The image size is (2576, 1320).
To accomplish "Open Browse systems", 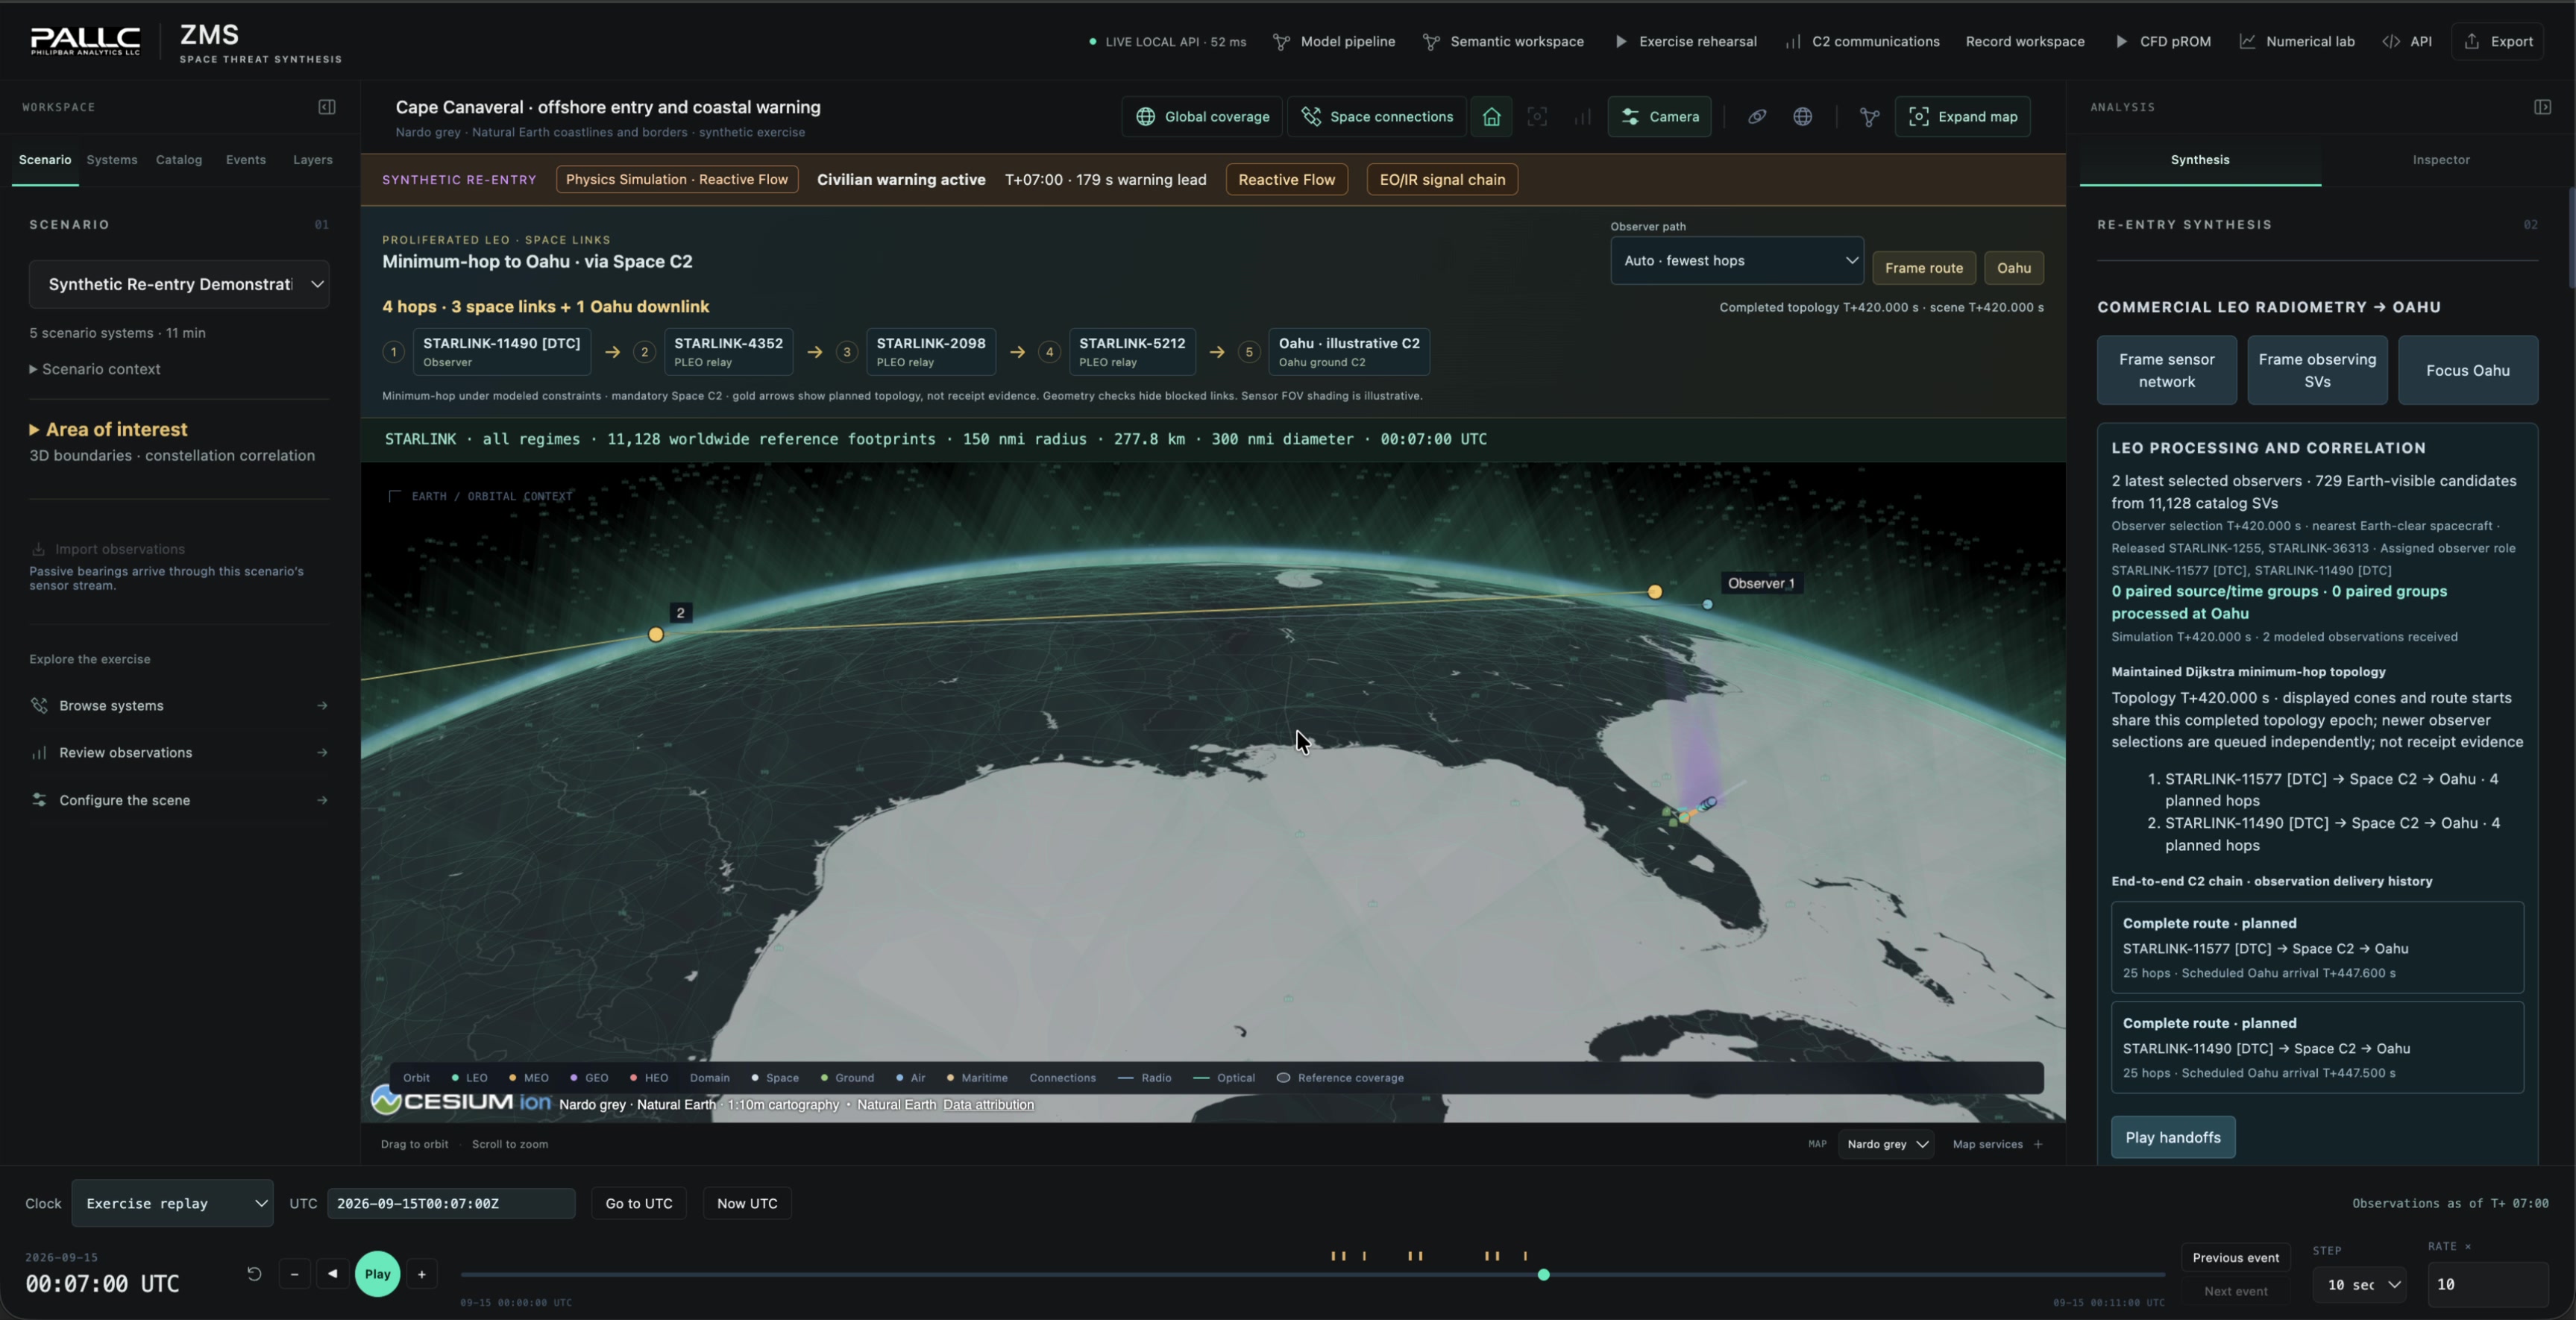I will tap(179, 706).
